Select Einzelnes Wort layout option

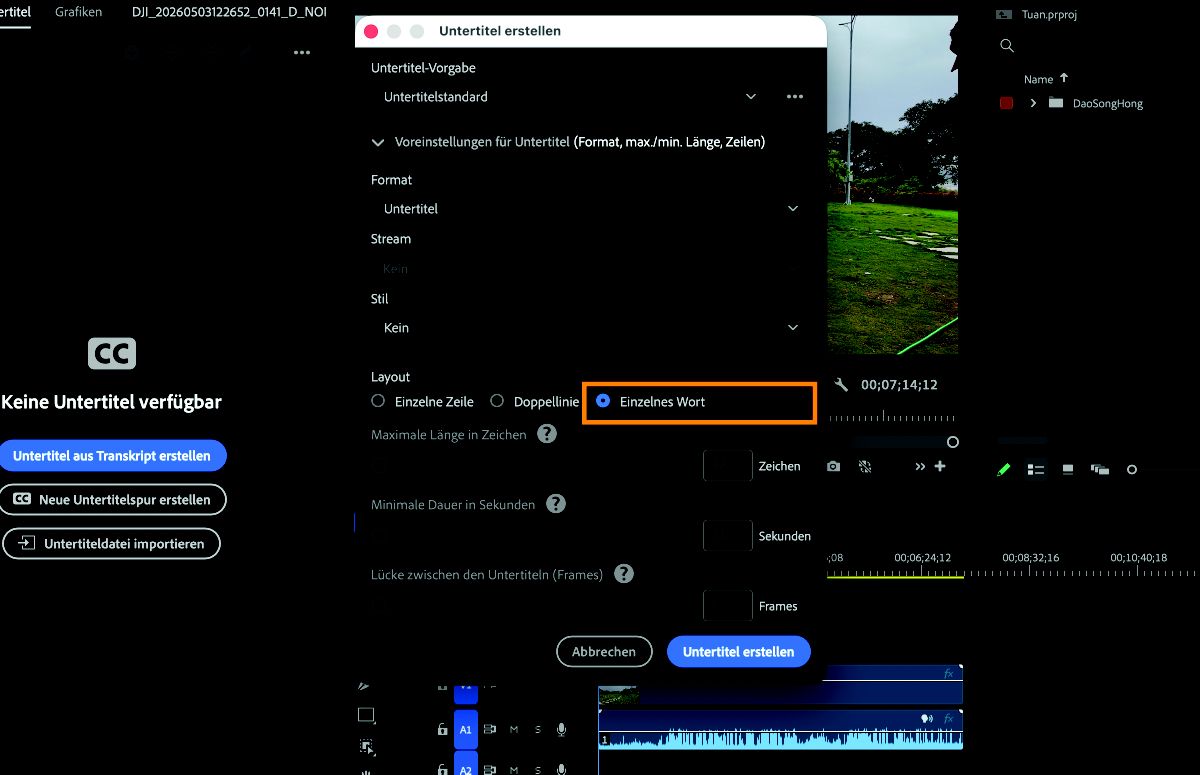pos(651,401)
